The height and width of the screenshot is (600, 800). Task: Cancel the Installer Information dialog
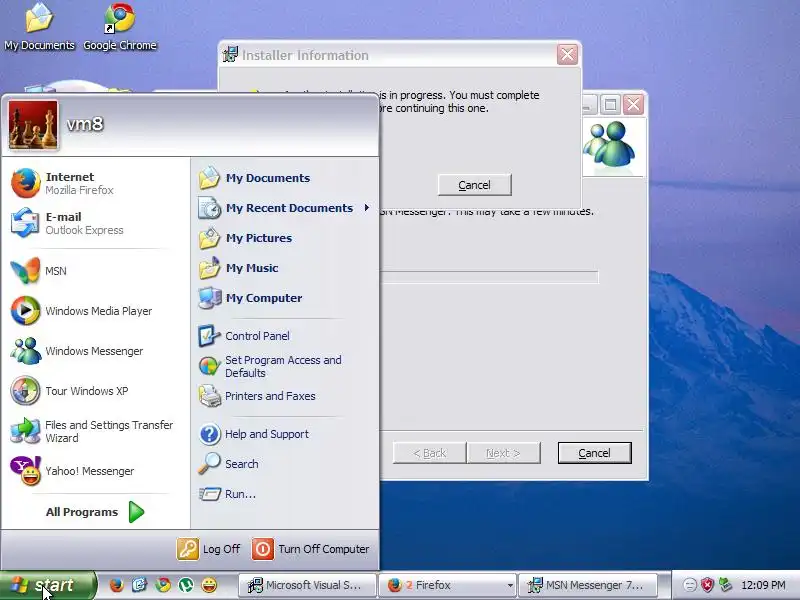click(x=474, y=185)
